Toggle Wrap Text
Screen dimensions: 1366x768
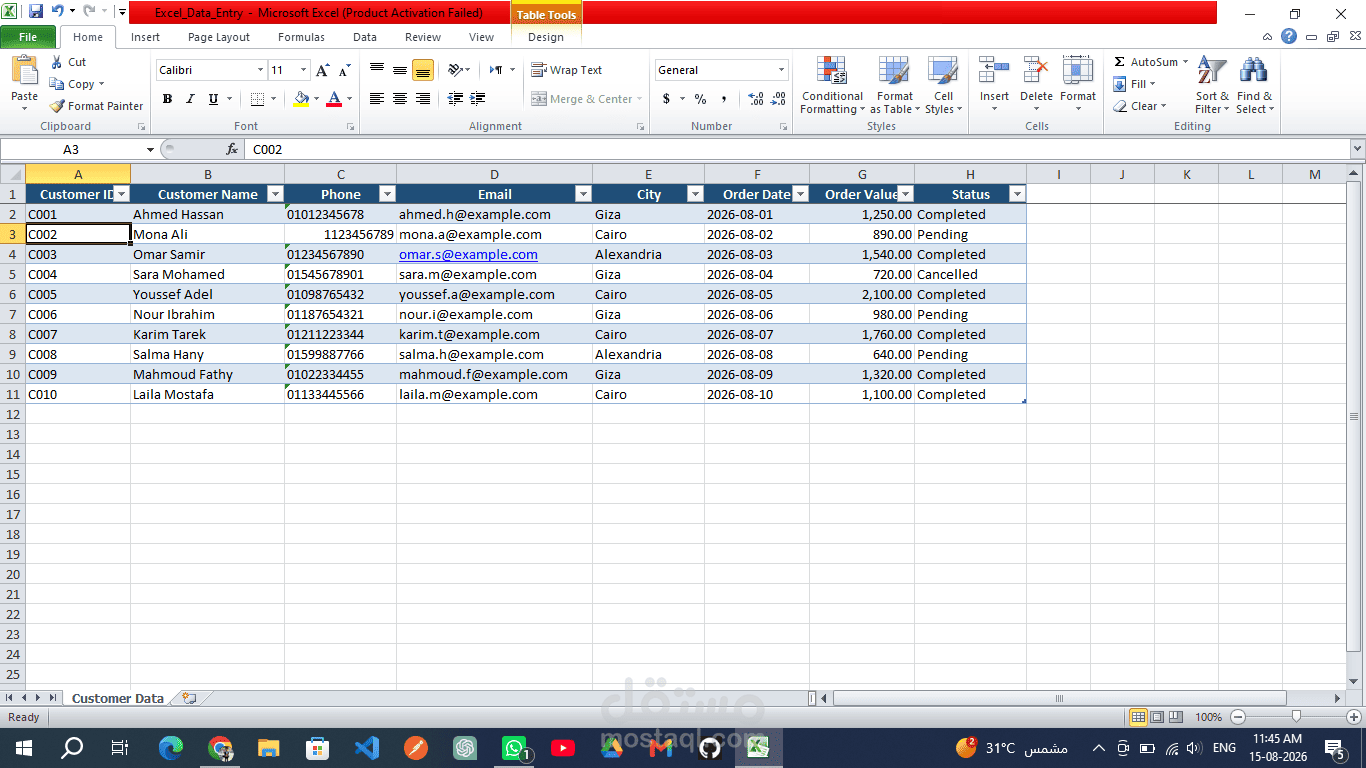point(567,70)
